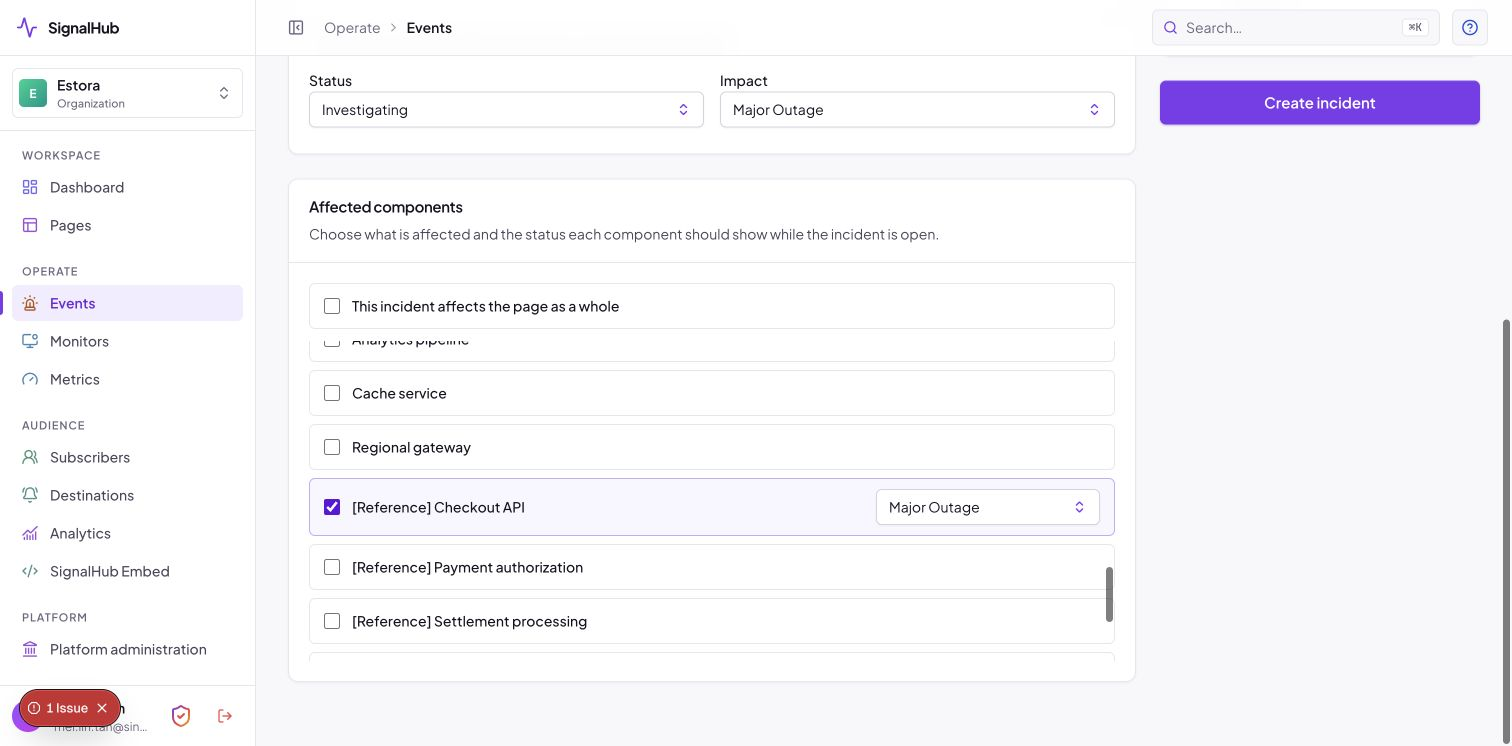The image size is (1512, 746).
Task: Enable the Regional gateway checkbox
Action: 332,447
